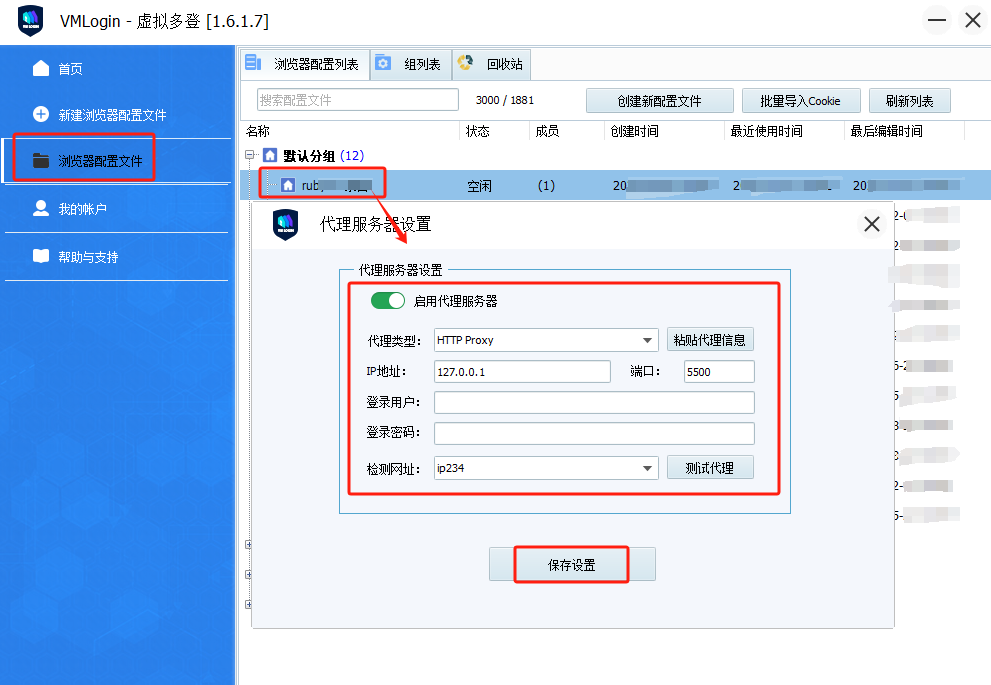Click the 浏览器配置列表 tab icon
991x685 pixels.
pos(253,63)
